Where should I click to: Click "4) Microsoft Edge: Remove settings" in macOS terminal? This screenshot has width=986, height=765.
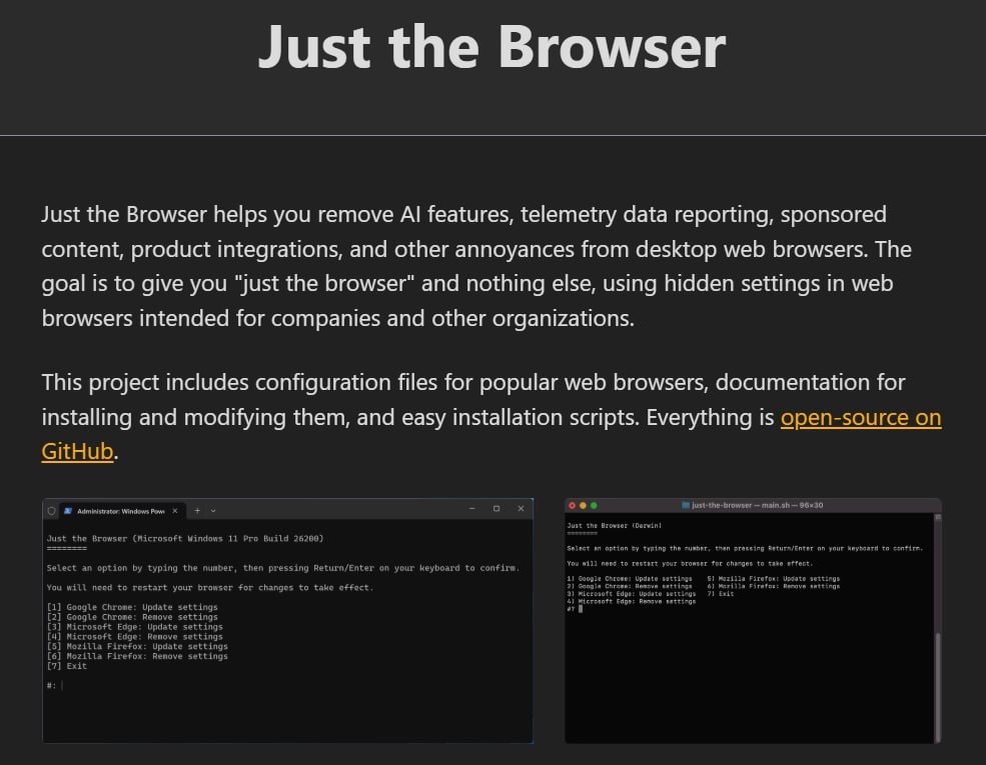click(631, 601)
